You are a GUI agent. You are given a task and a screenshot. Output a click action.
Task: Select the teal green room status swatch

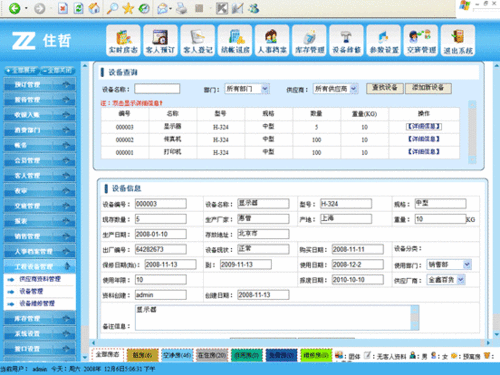[247, 355]
